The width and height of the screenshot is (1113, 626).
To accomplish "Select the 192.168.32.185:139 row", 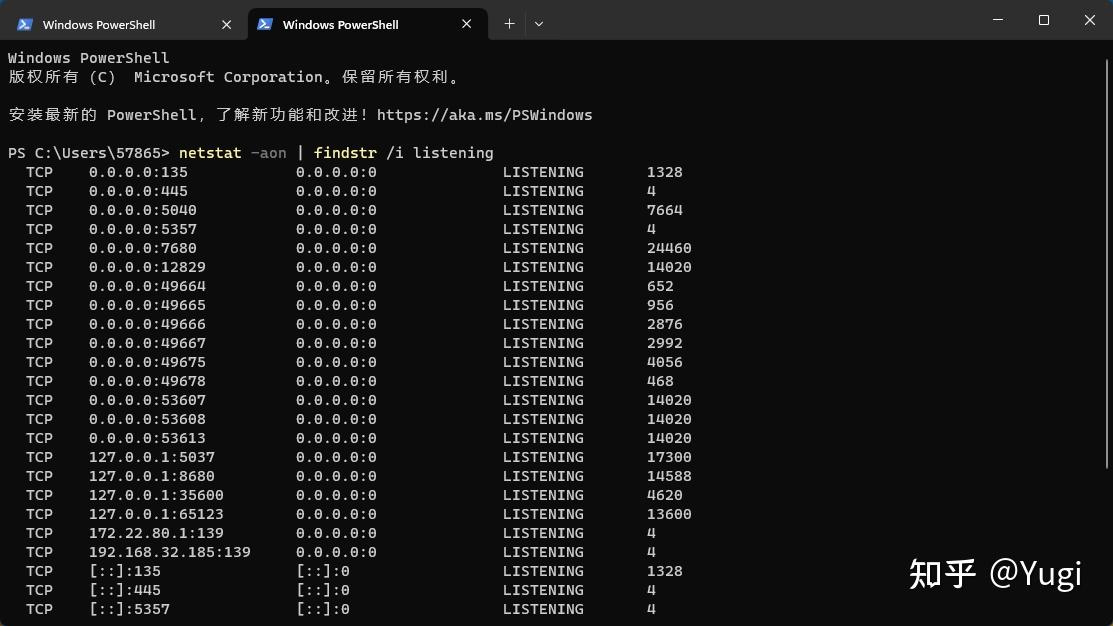I will 169,551.
